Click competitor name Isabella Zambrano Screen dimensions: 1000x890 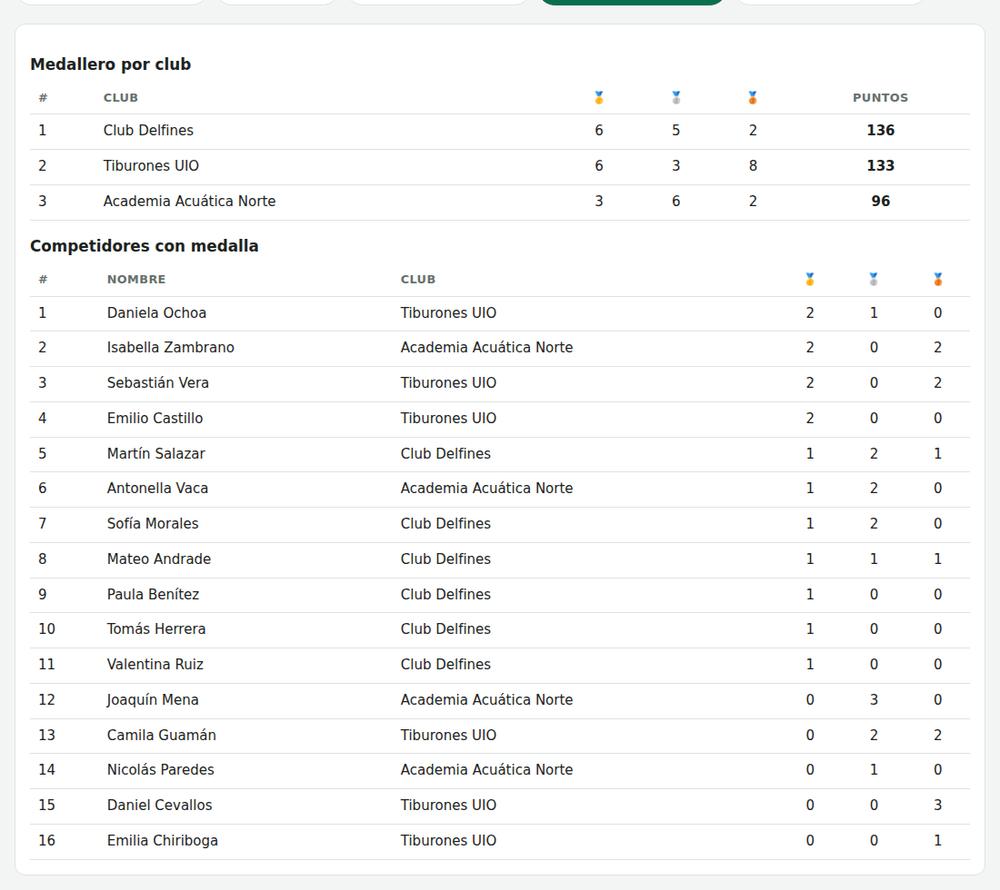170,347
